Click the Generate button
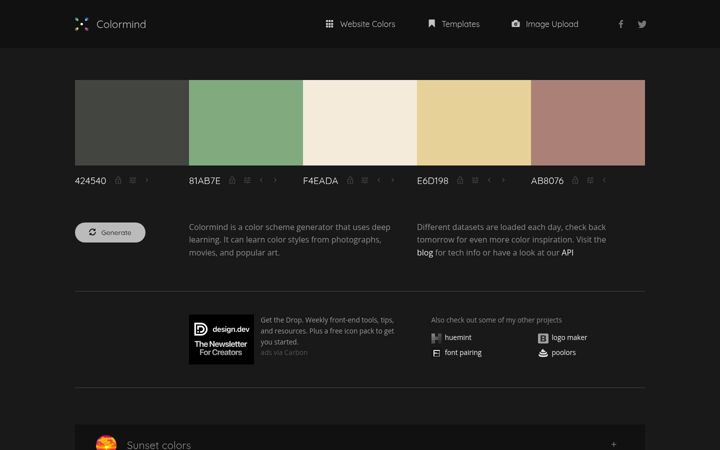720x450 pixels. tap(110, 232)
